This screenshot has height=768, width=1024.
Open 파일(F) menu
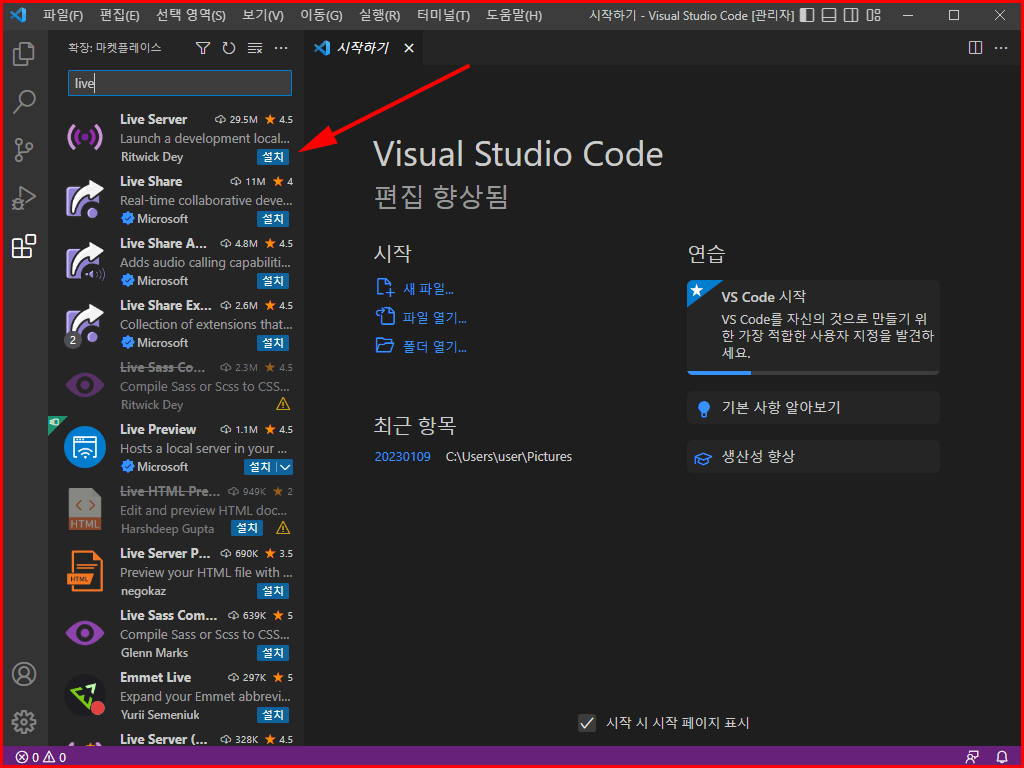[63, 15]
